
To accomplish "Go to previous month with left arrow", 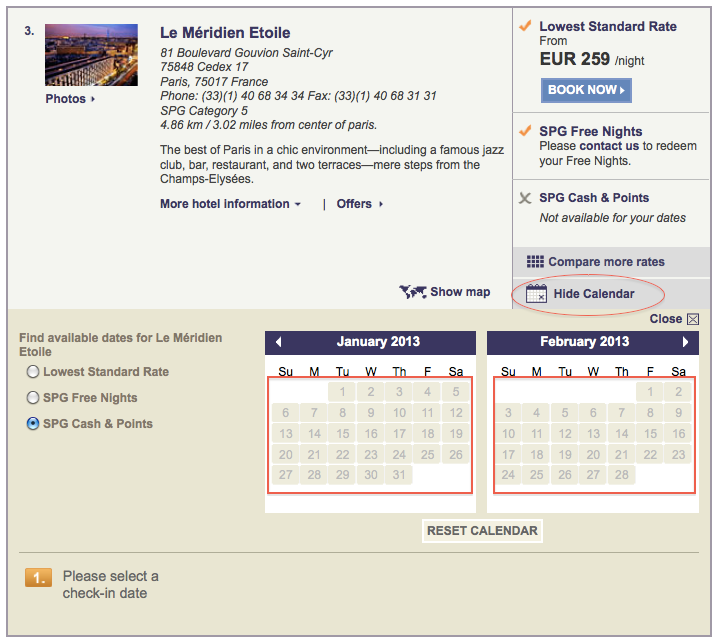I will tap(278, 342).
